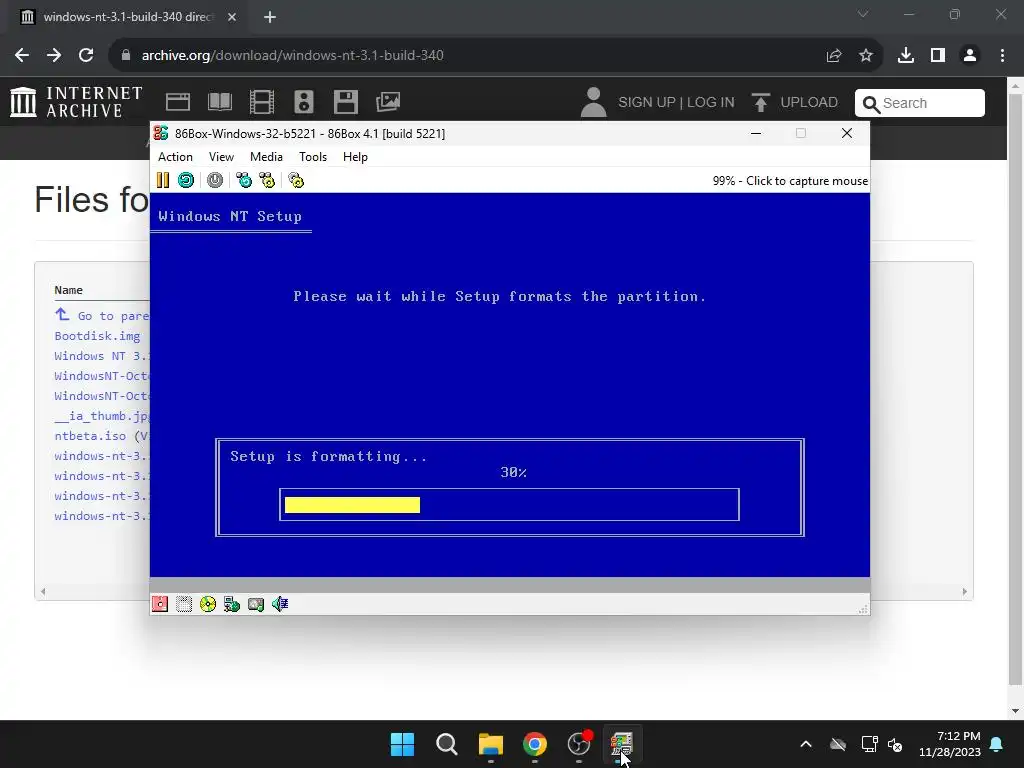1024x768 pixels.
Task: Open the Go to parent directory link
Action: click(x=102, y=315)
